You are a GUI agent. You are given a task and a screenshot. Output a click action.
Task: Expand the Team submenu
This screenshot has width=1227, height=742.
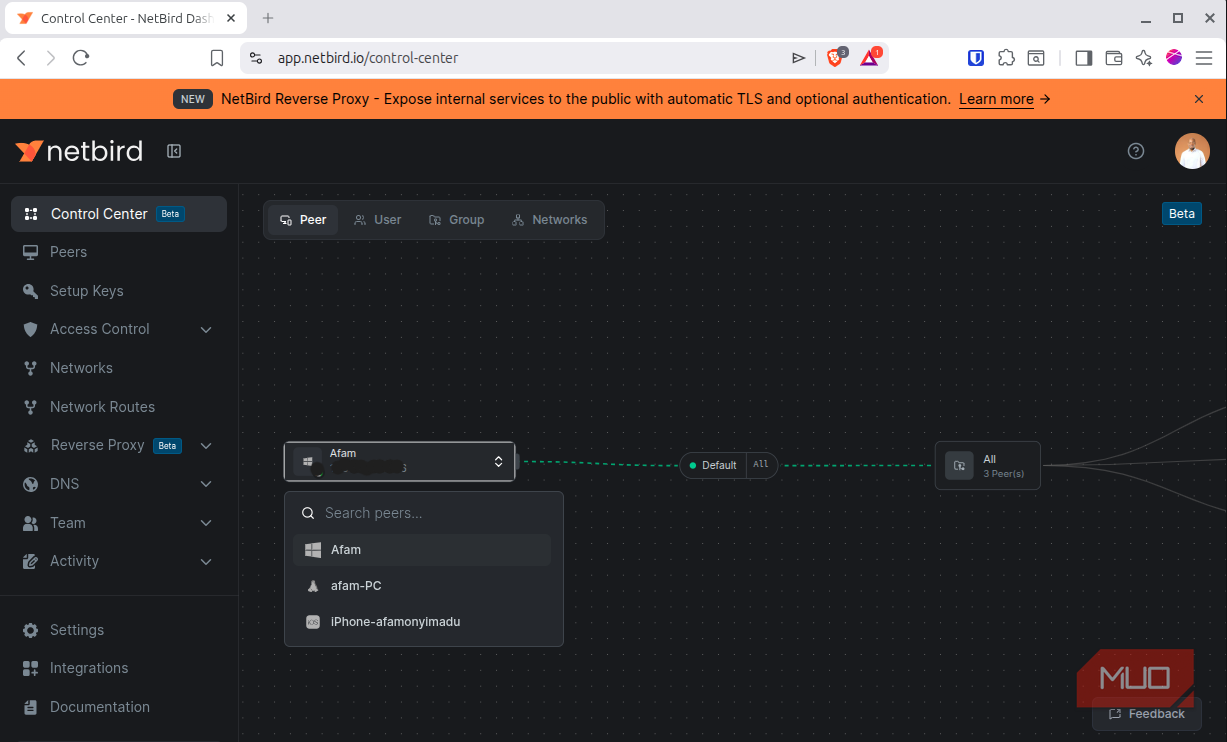[206, 523]
